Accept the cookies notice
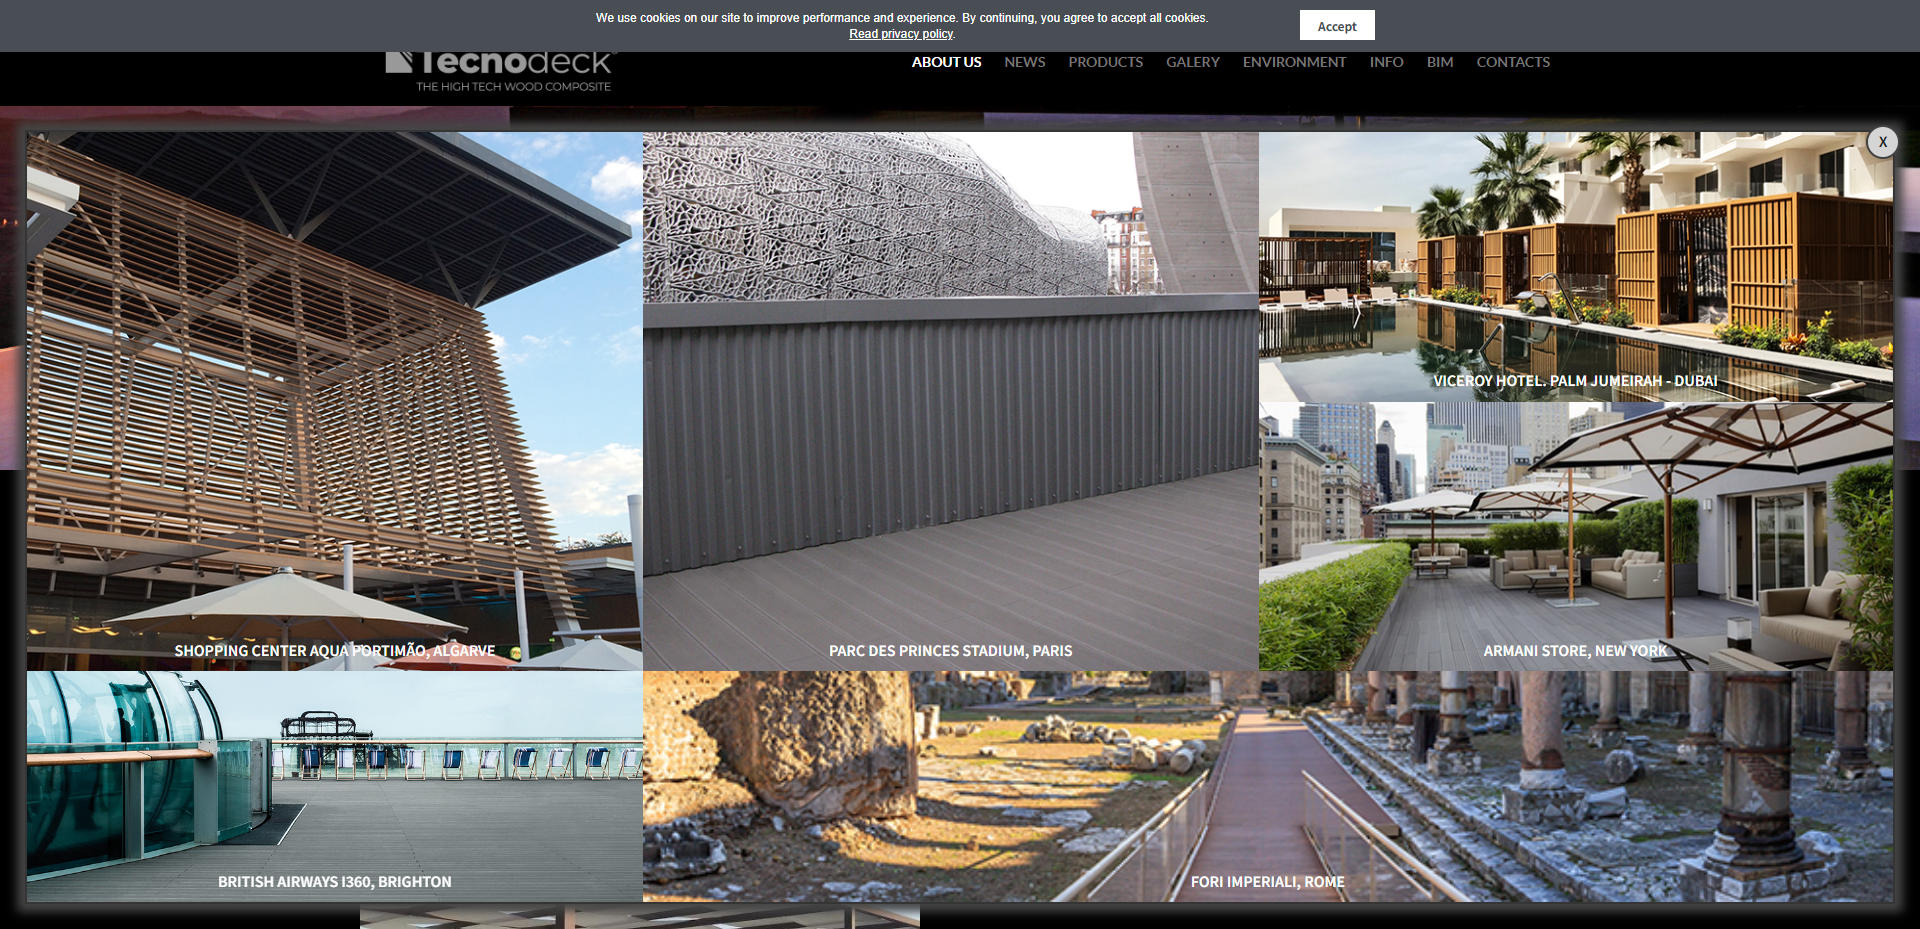 tap(1336, 26)
